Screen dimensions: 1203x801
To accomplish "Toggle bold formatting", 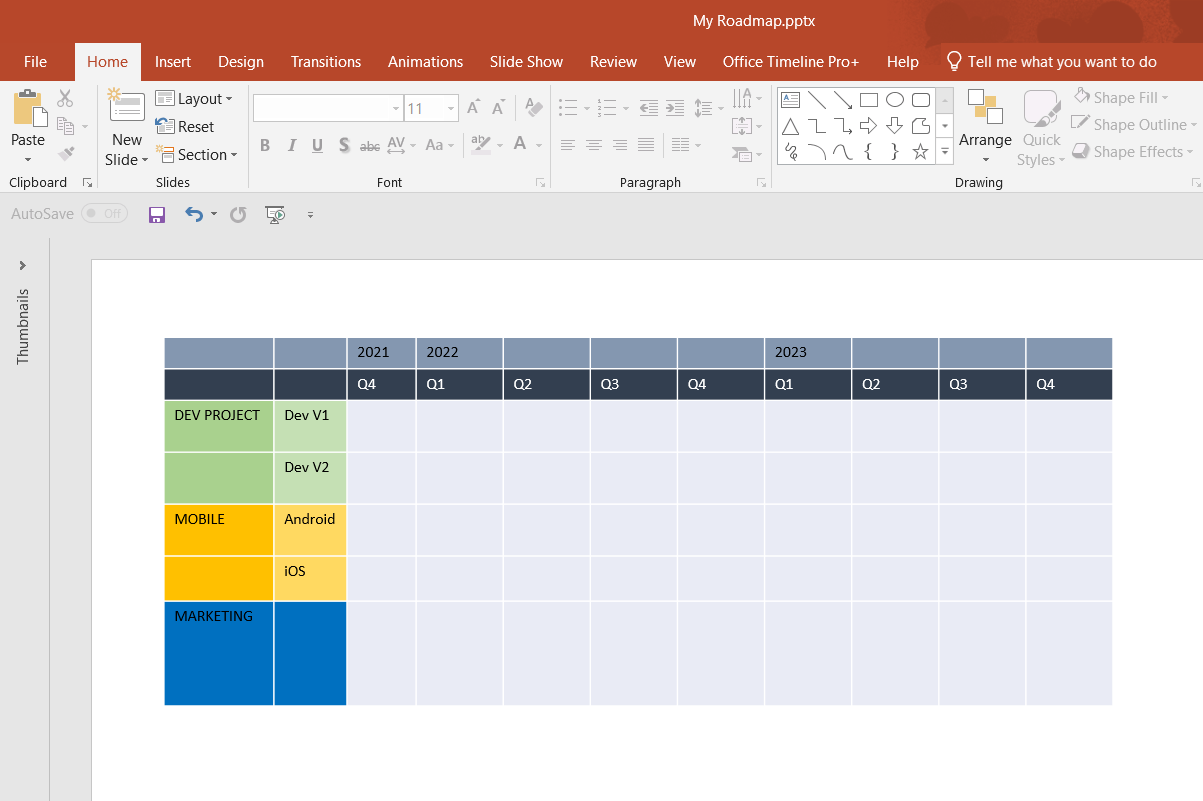I will pos(264,145).
